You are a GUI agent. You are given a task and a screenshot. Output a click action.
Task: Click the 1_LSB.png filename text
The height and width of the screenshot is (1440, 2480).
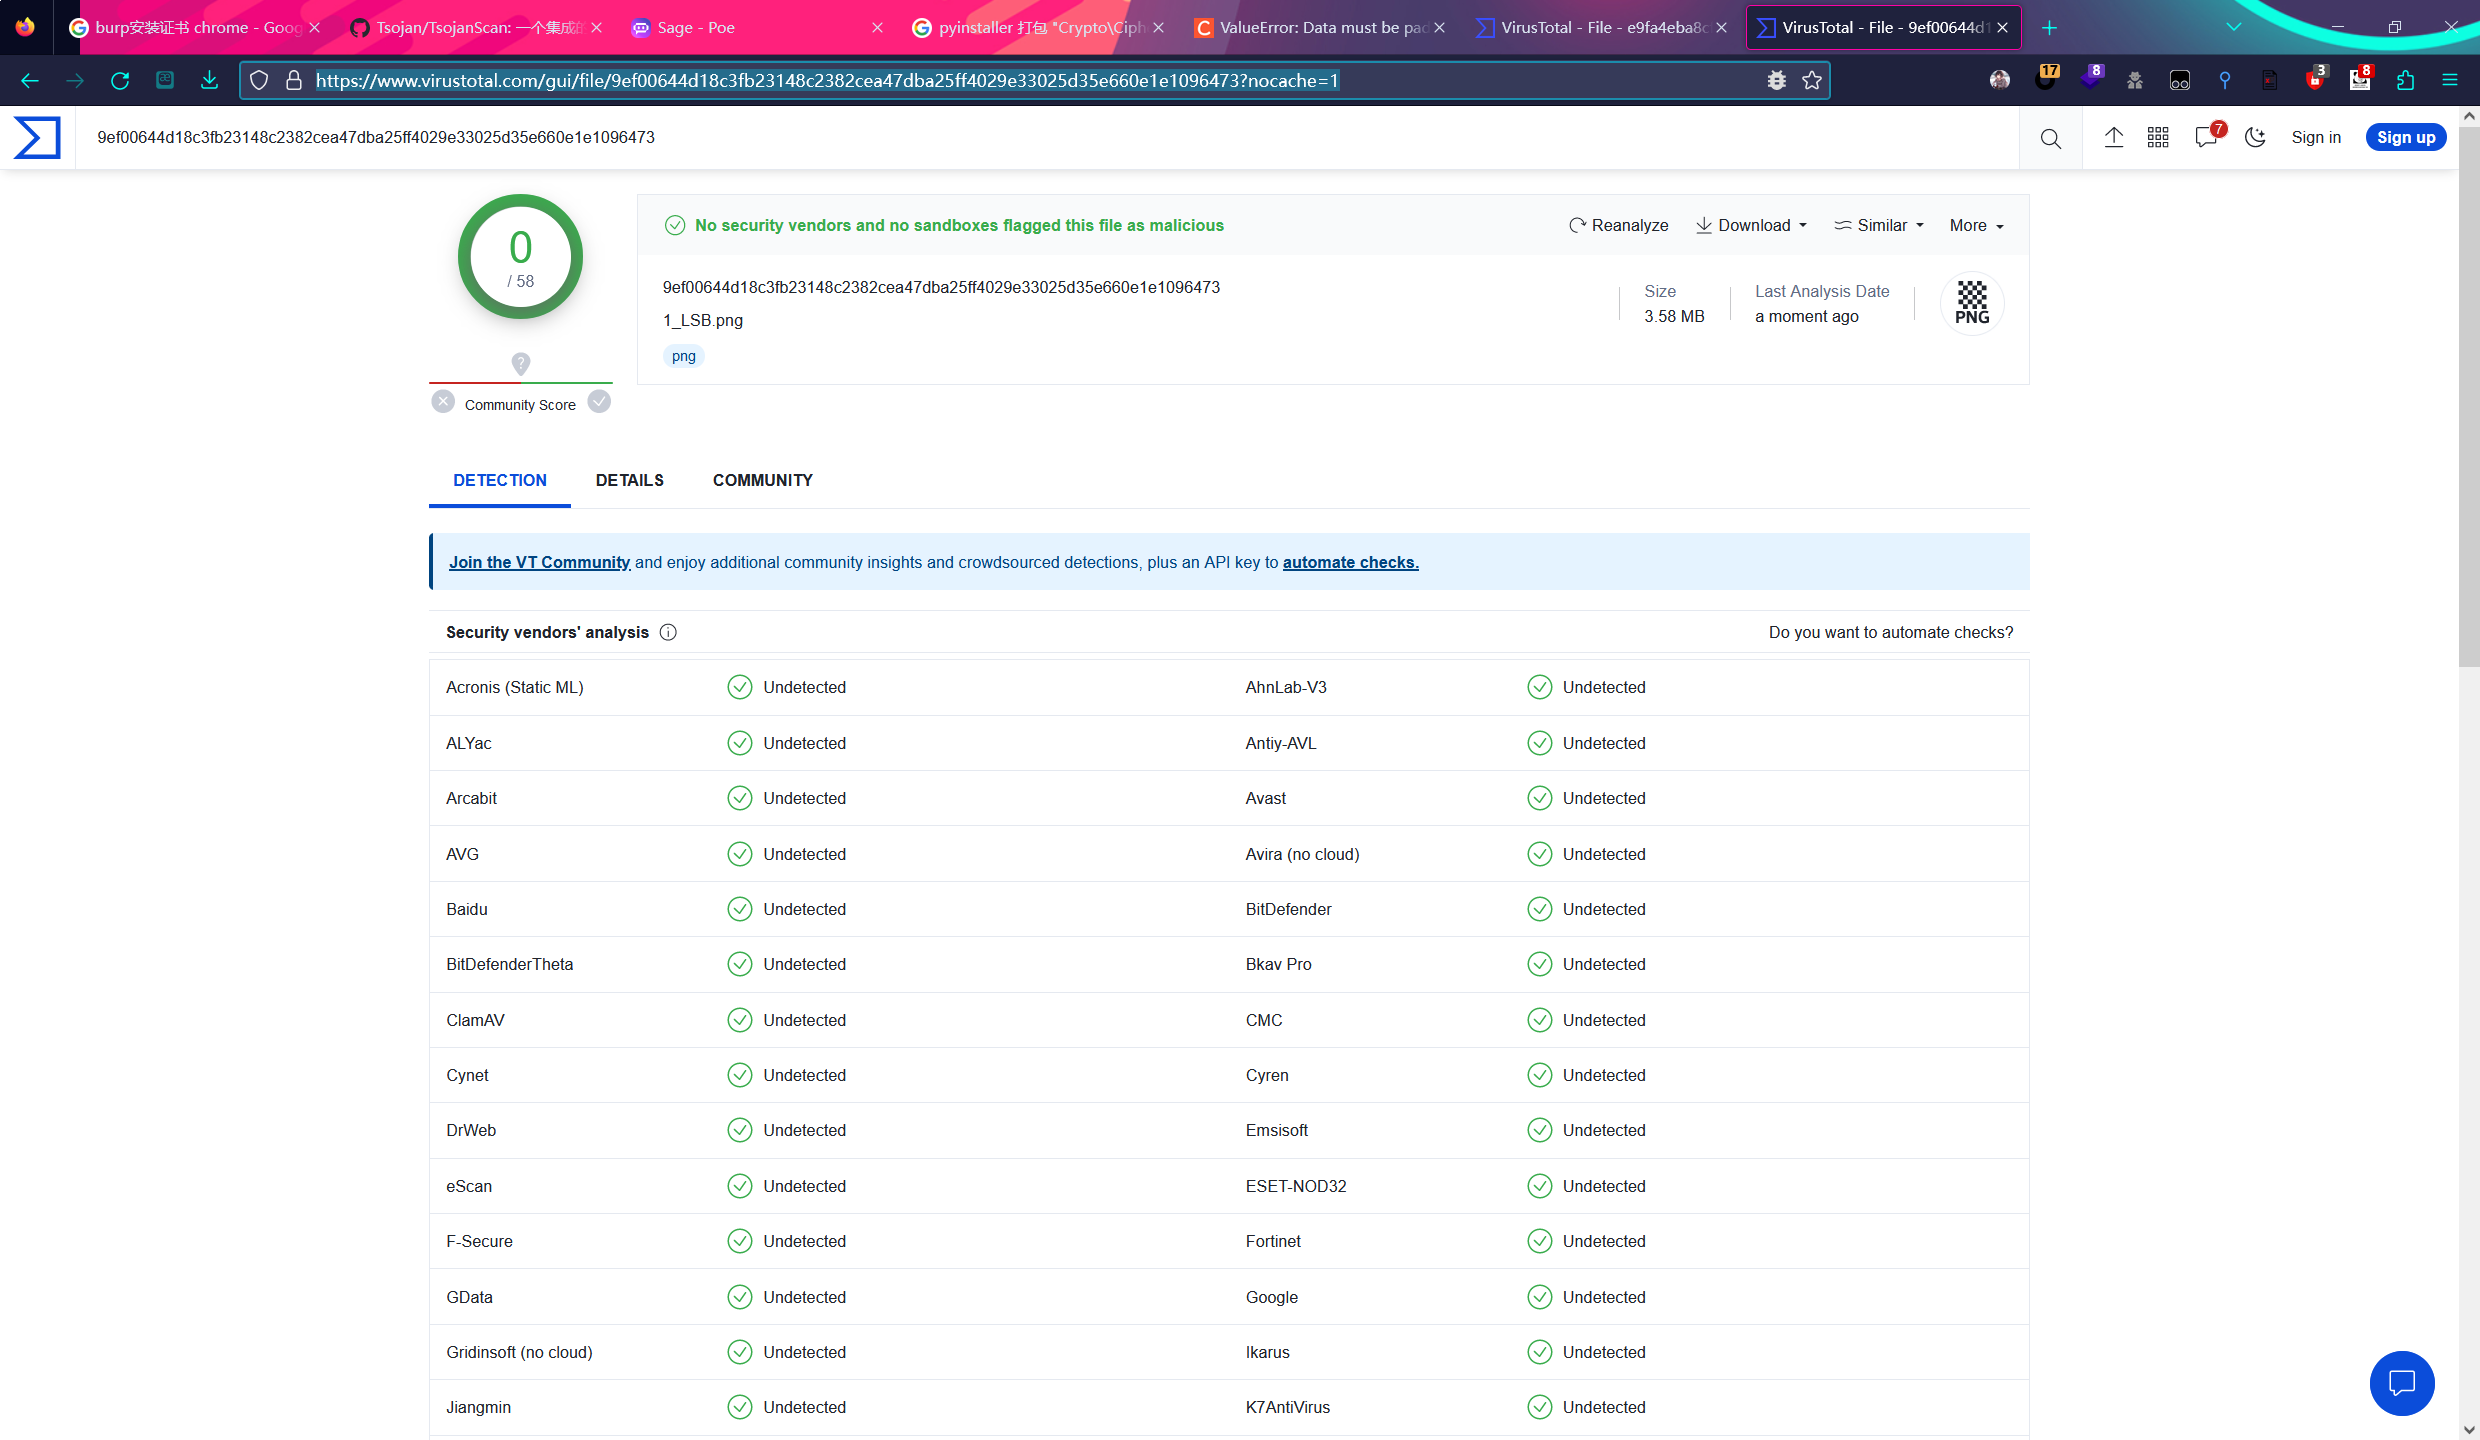coord(703,320)
